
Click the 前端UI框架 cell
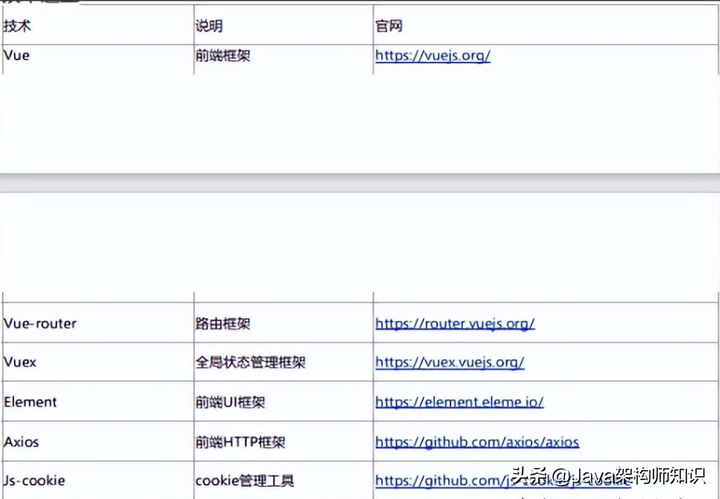pyautogui.click(x=283, y=401)
